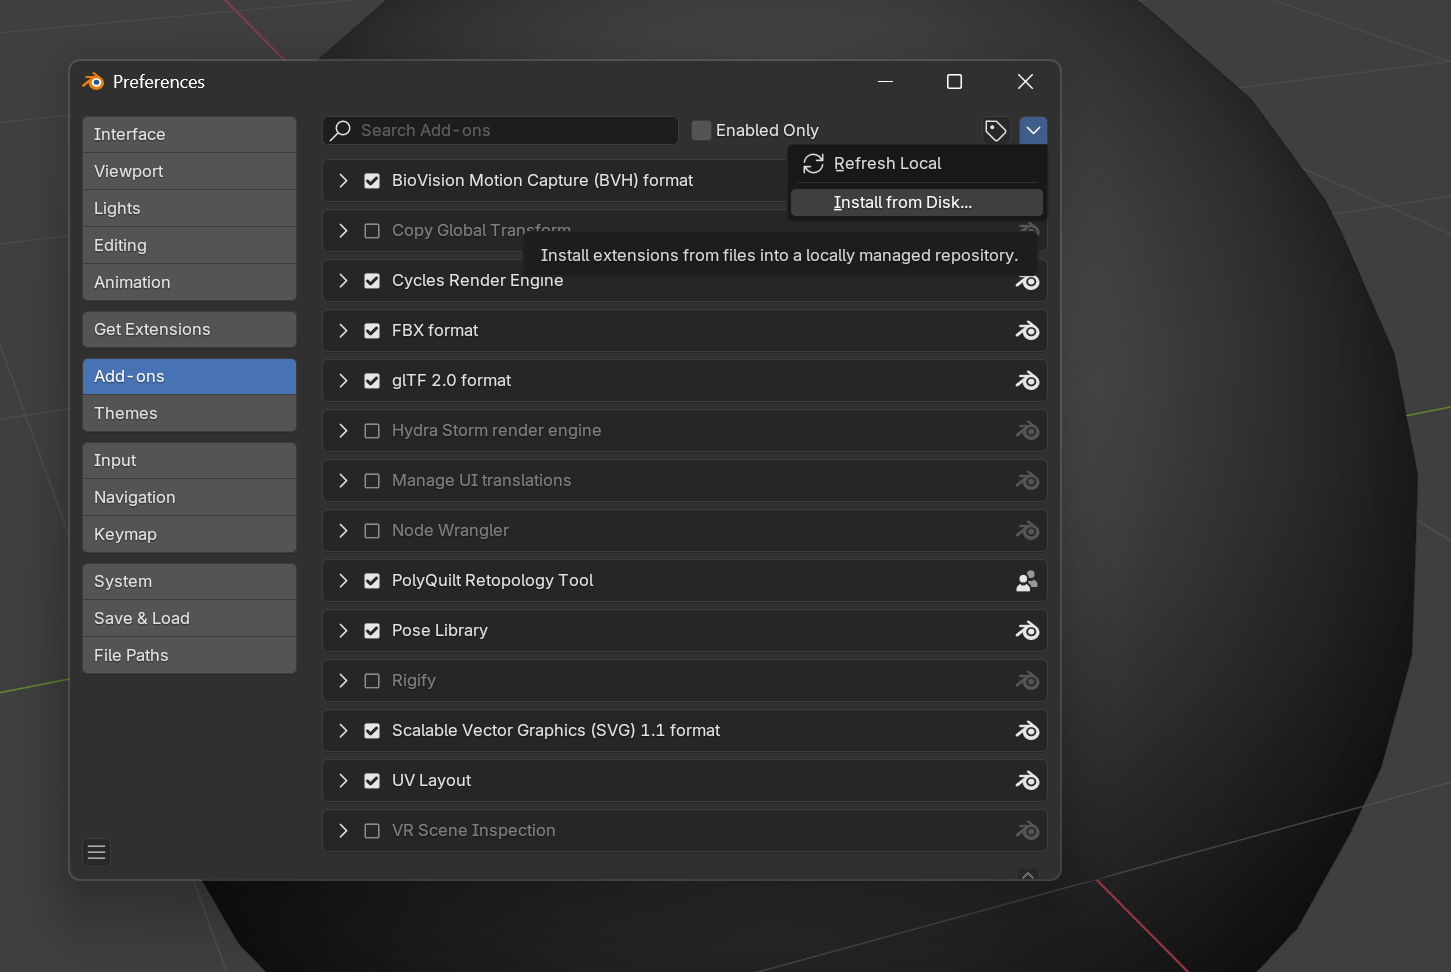1451x972 pixels.
Task: Click the Search Add-ons field
Action: tap(500, 130)
